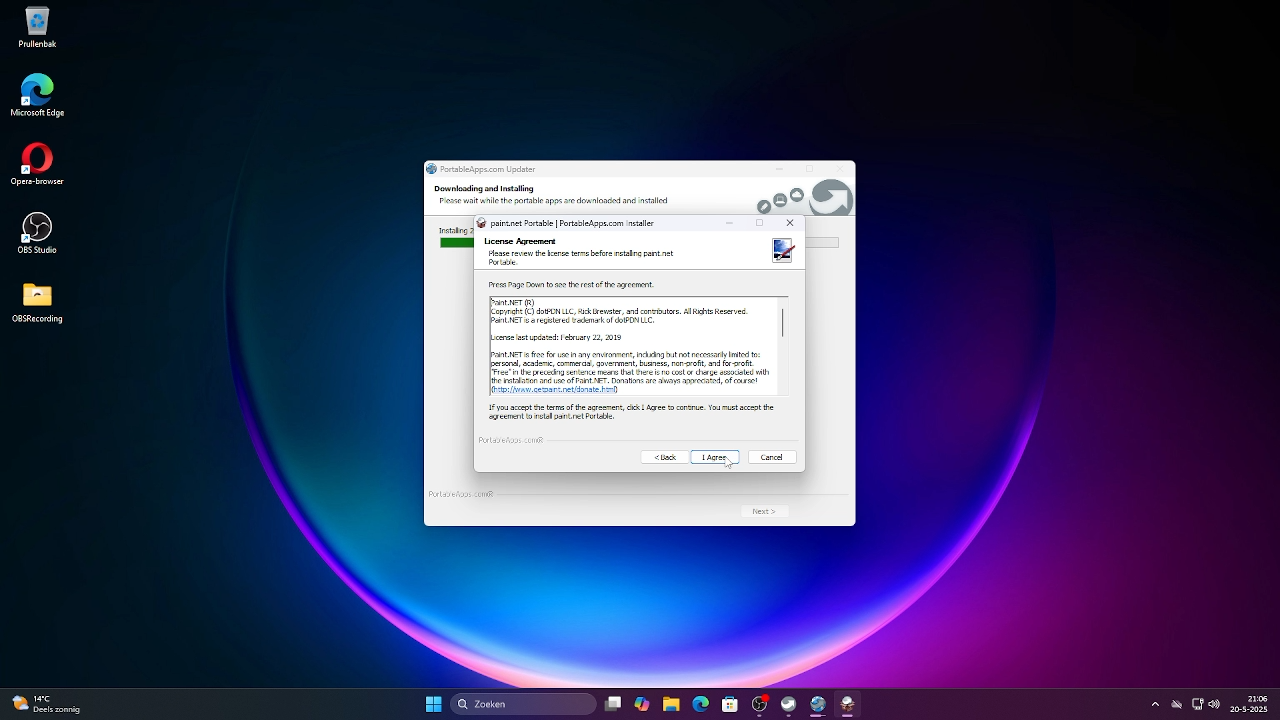Cancel the paint.net Portable installer
Image resolution: width=1280 pixels, height=720 pixels.
(x=771, y=457)
